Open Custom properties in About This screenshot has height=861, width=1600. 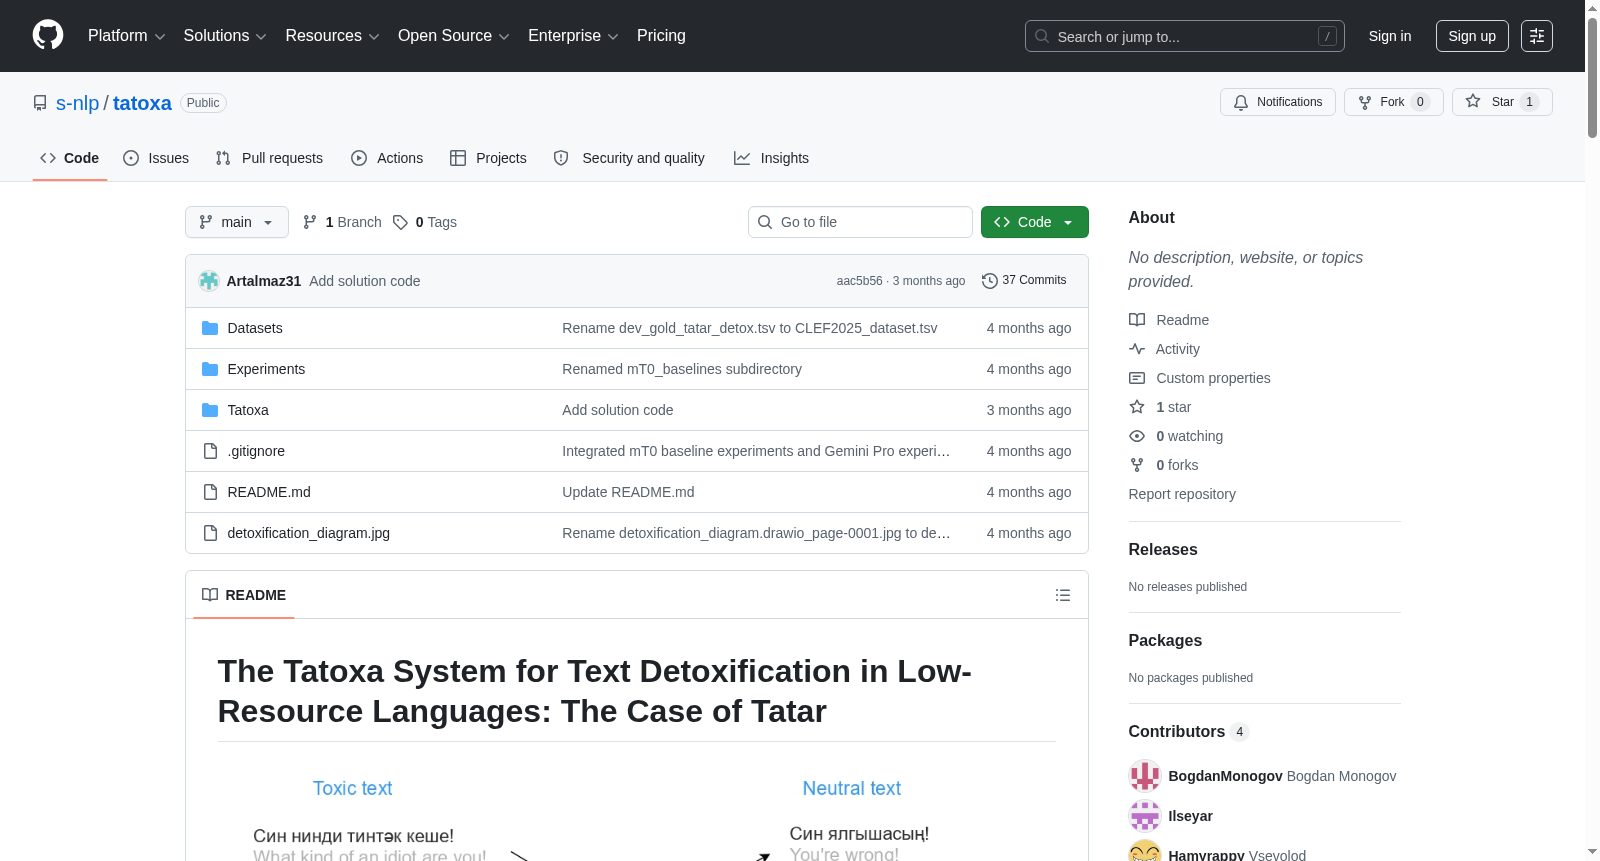coord(1200,378)
